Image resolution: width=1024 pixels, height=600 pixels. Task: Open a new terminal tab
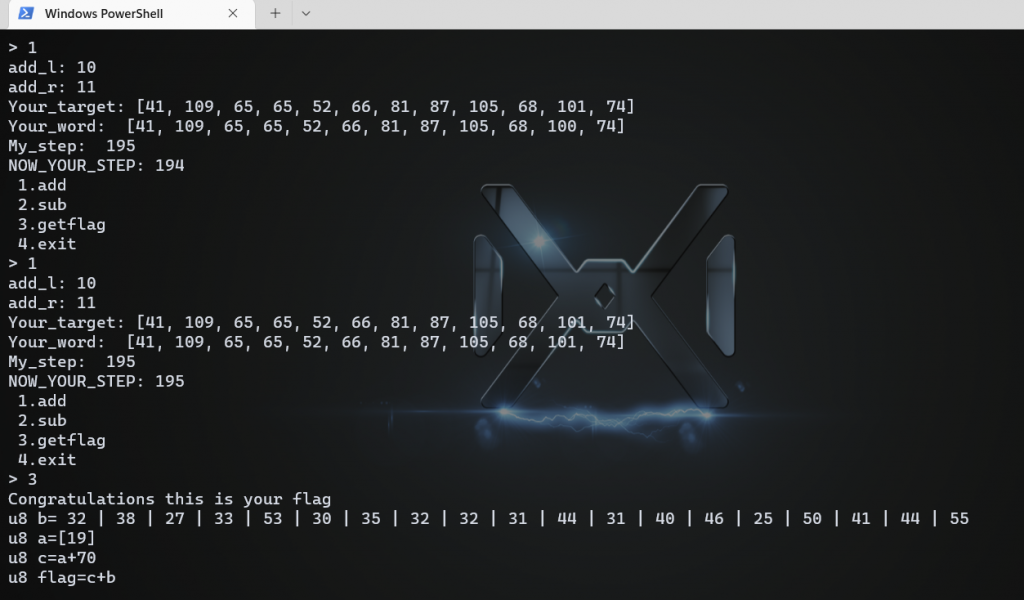point(276,14)
